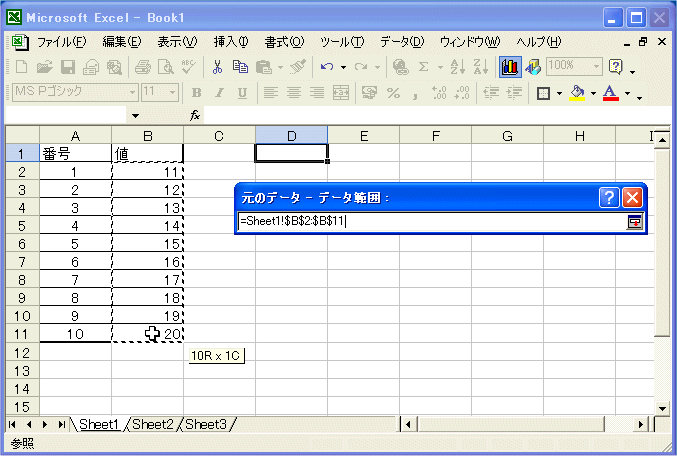Image resolution: width=677 pixels, height=456 pixels.
Task: Click Merge and Center icon
Action: tap(341, 93)
